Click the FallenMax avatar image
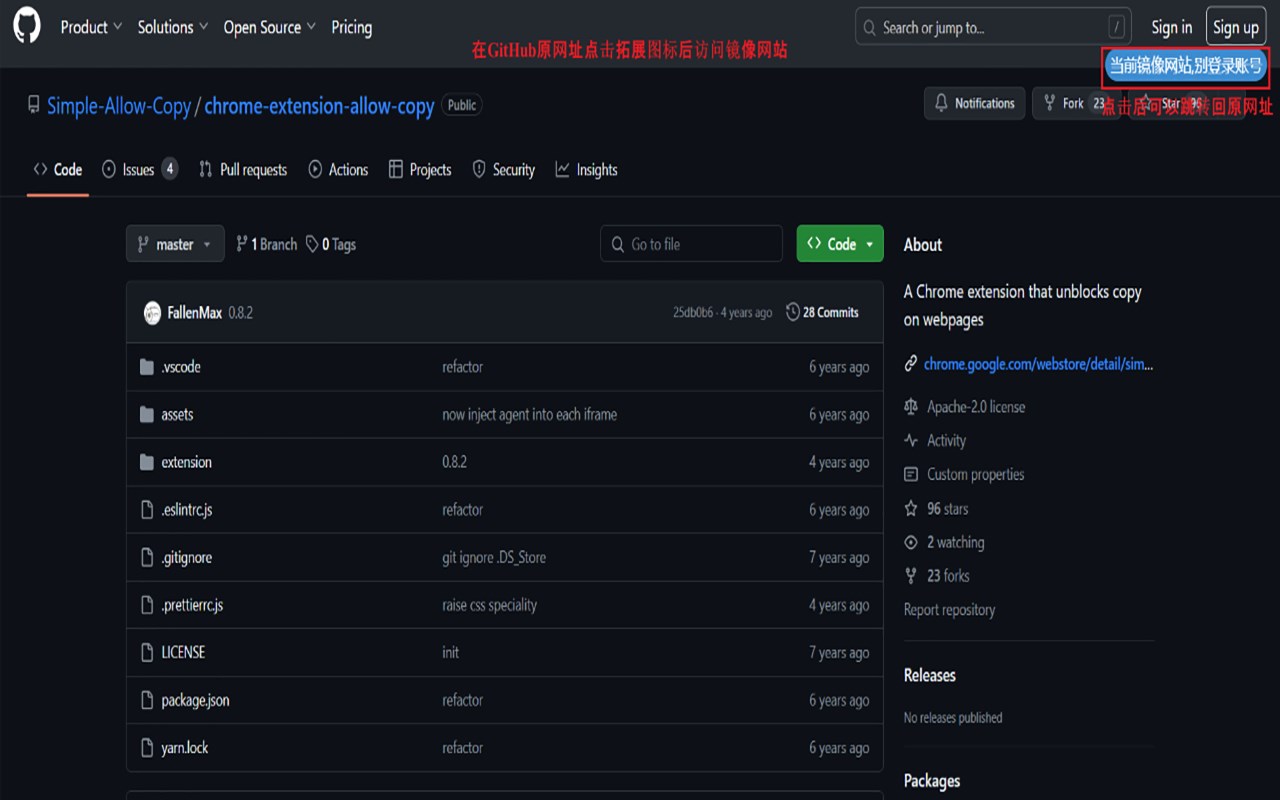The width and height of the screenshot is (1280, 800). click(152, 313)
